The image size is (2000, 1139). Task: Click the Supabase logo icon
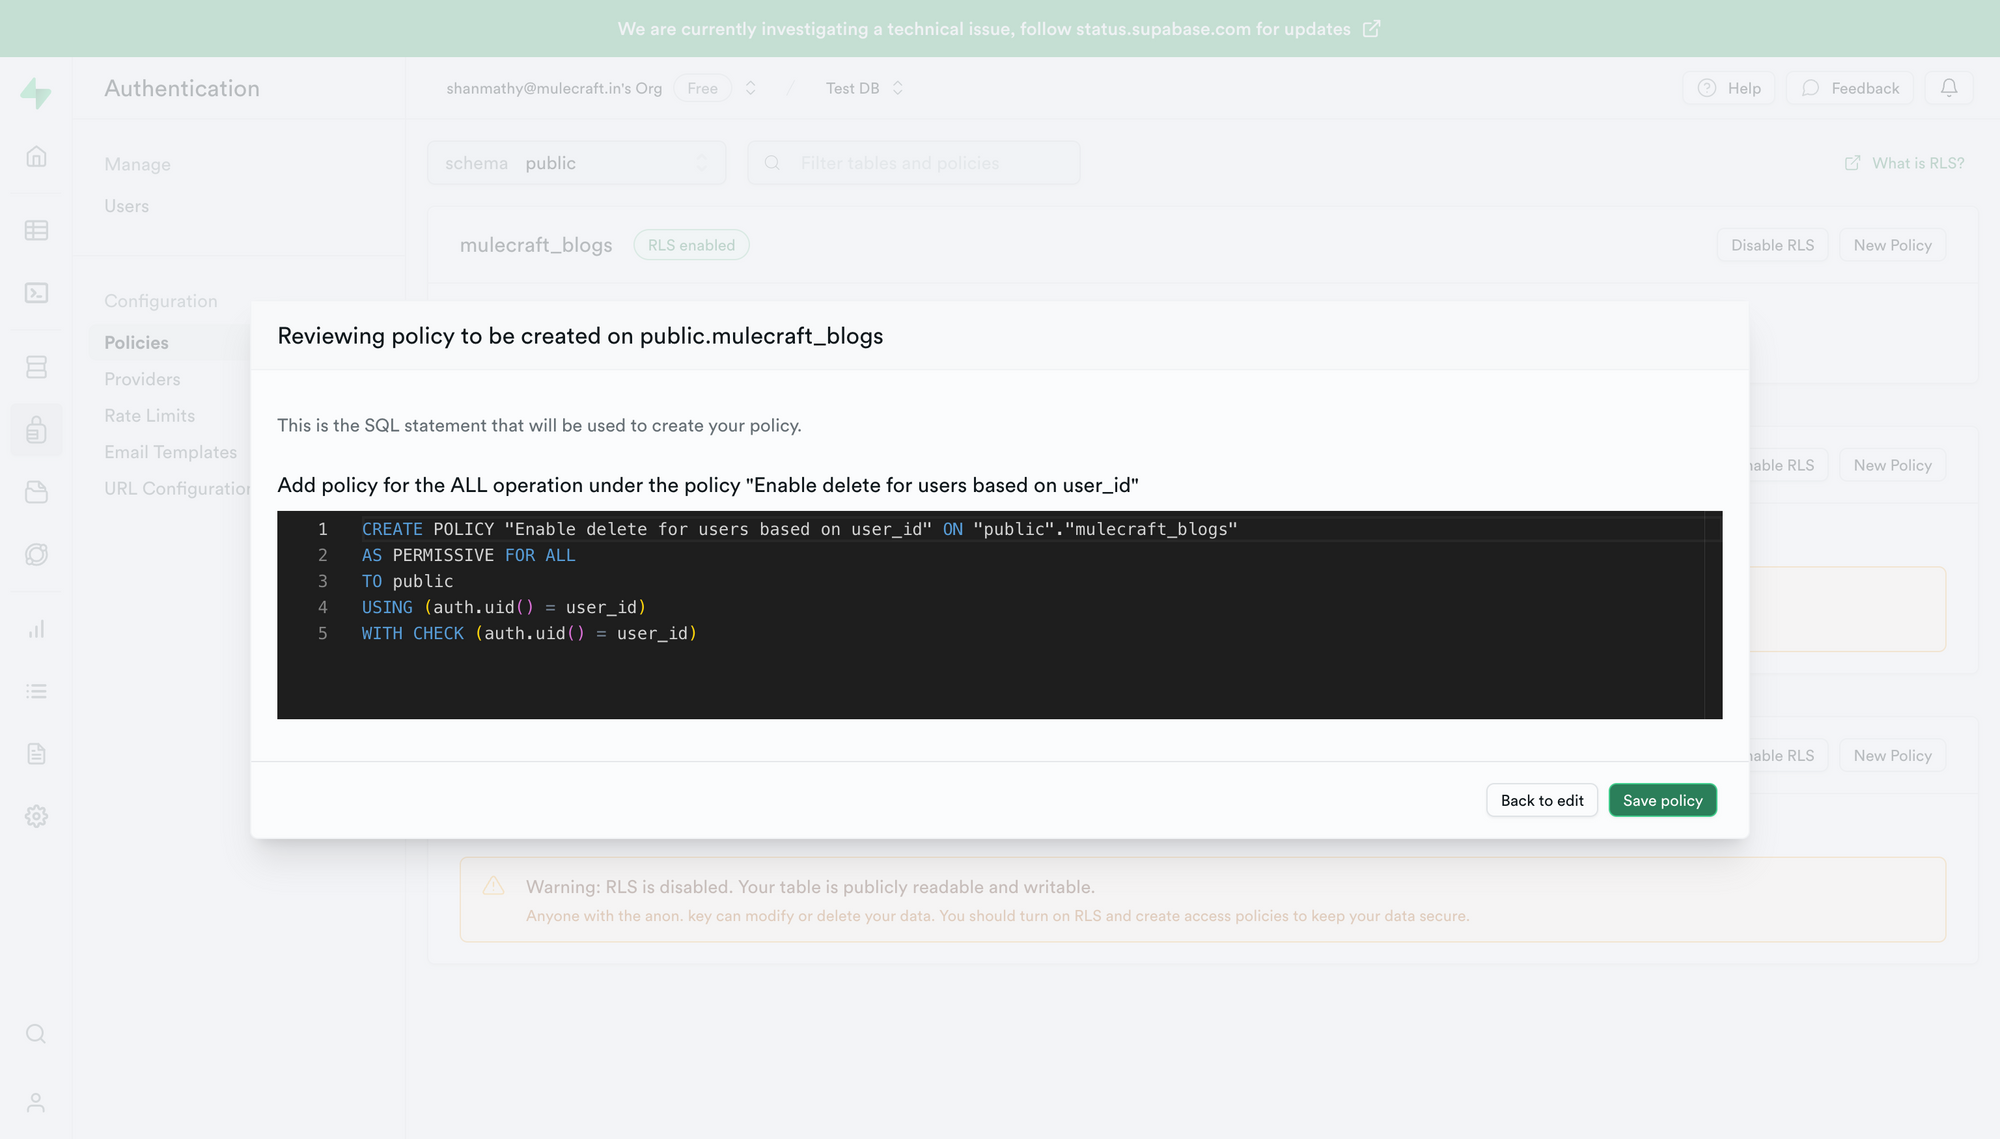click(x=36, y=93)
